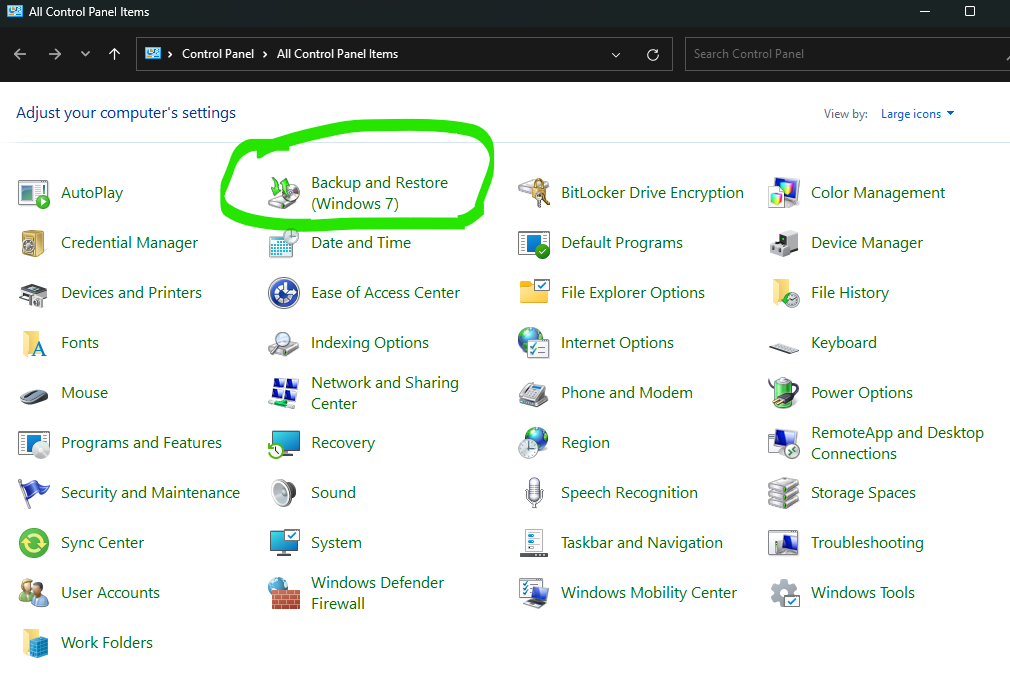Open the Indexing Options icon
This screenshot has width=1010, height=674.
pyautogui.click(x=284, y=343)
